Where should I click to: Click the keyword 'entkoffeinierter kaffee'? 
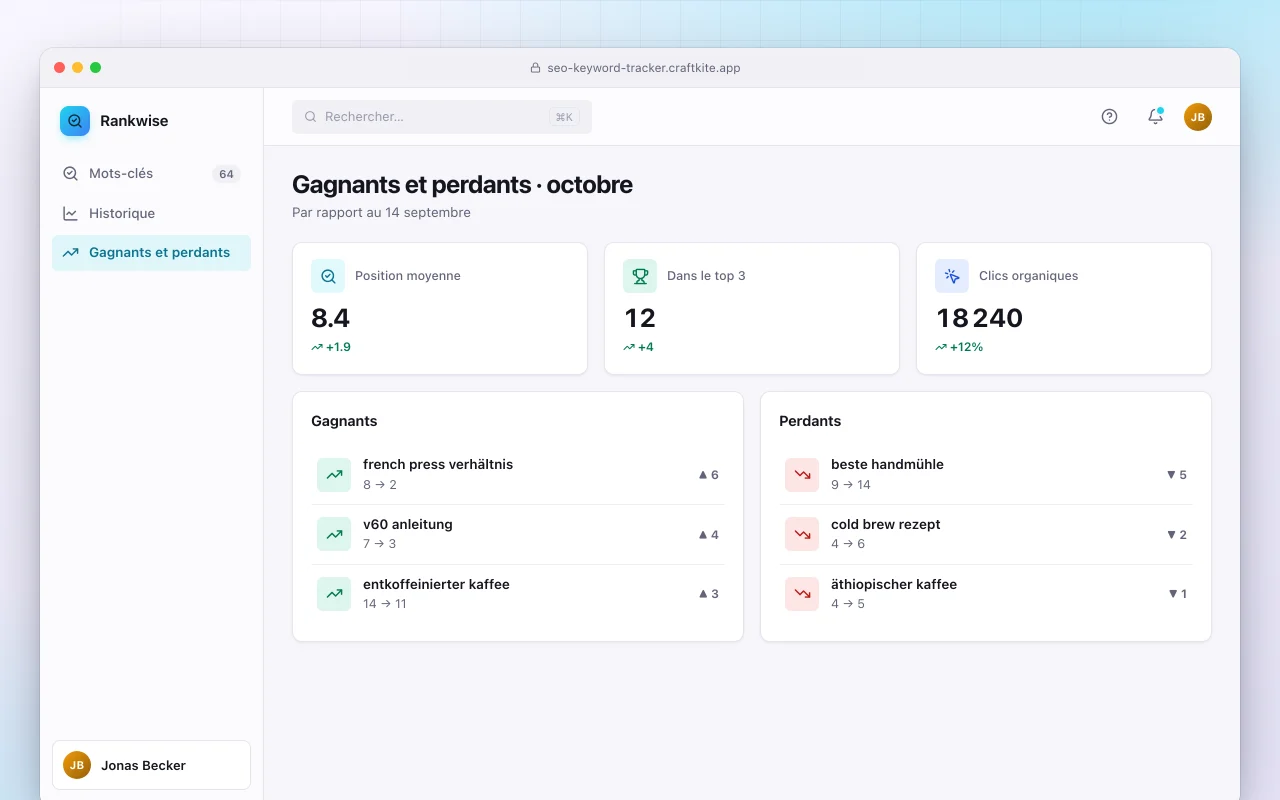(x=436, y=584)
